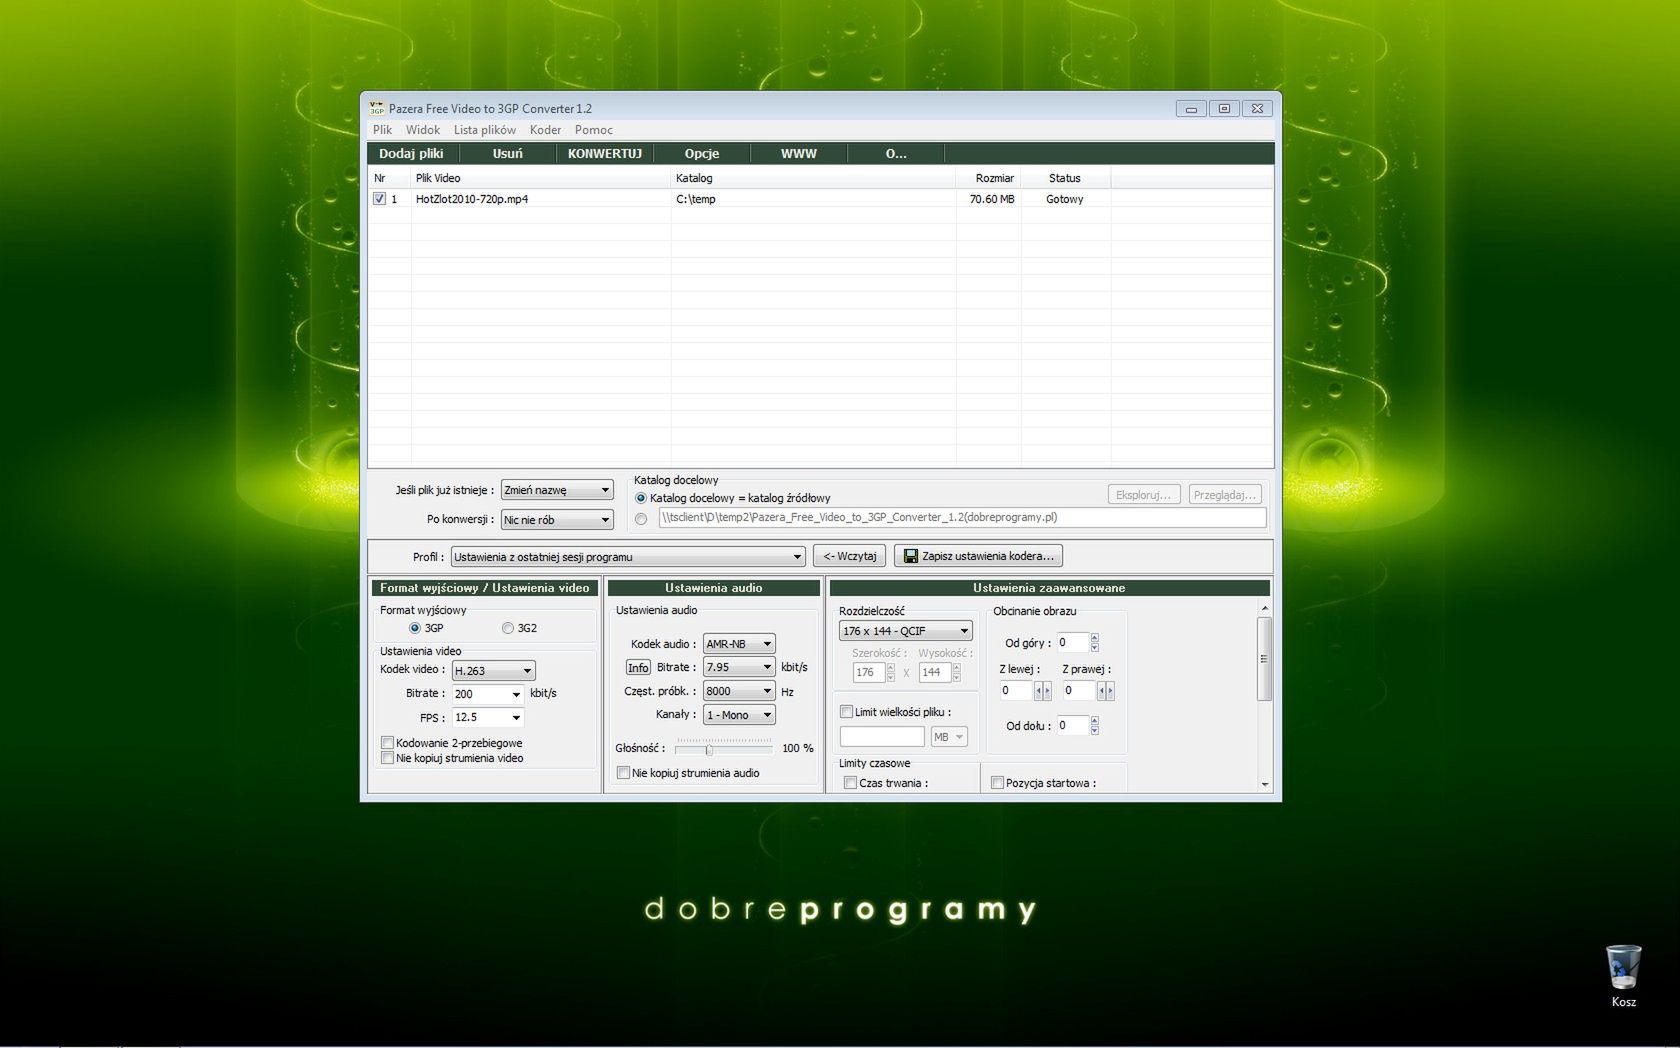Expand the Profil dropdown

pyautogui.click(x=628, y=557)
